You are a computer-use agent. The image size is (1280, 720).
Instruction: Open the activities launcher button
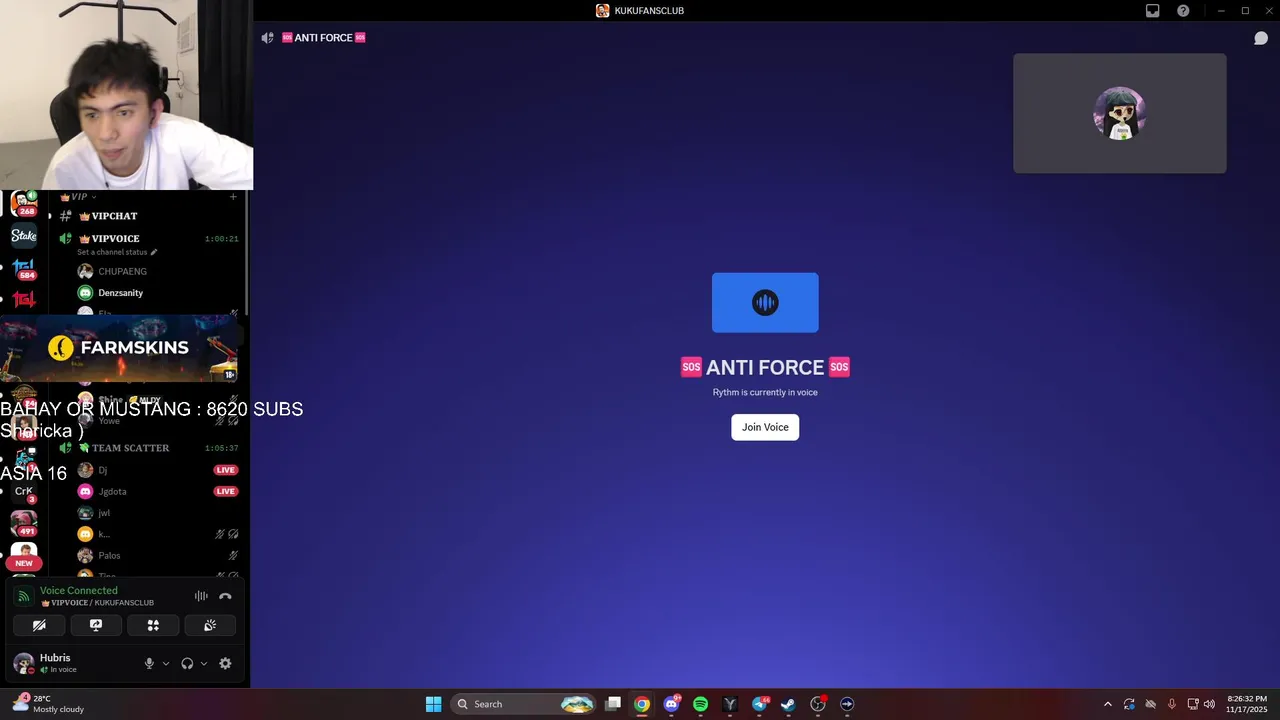click(x=153, y=625)
